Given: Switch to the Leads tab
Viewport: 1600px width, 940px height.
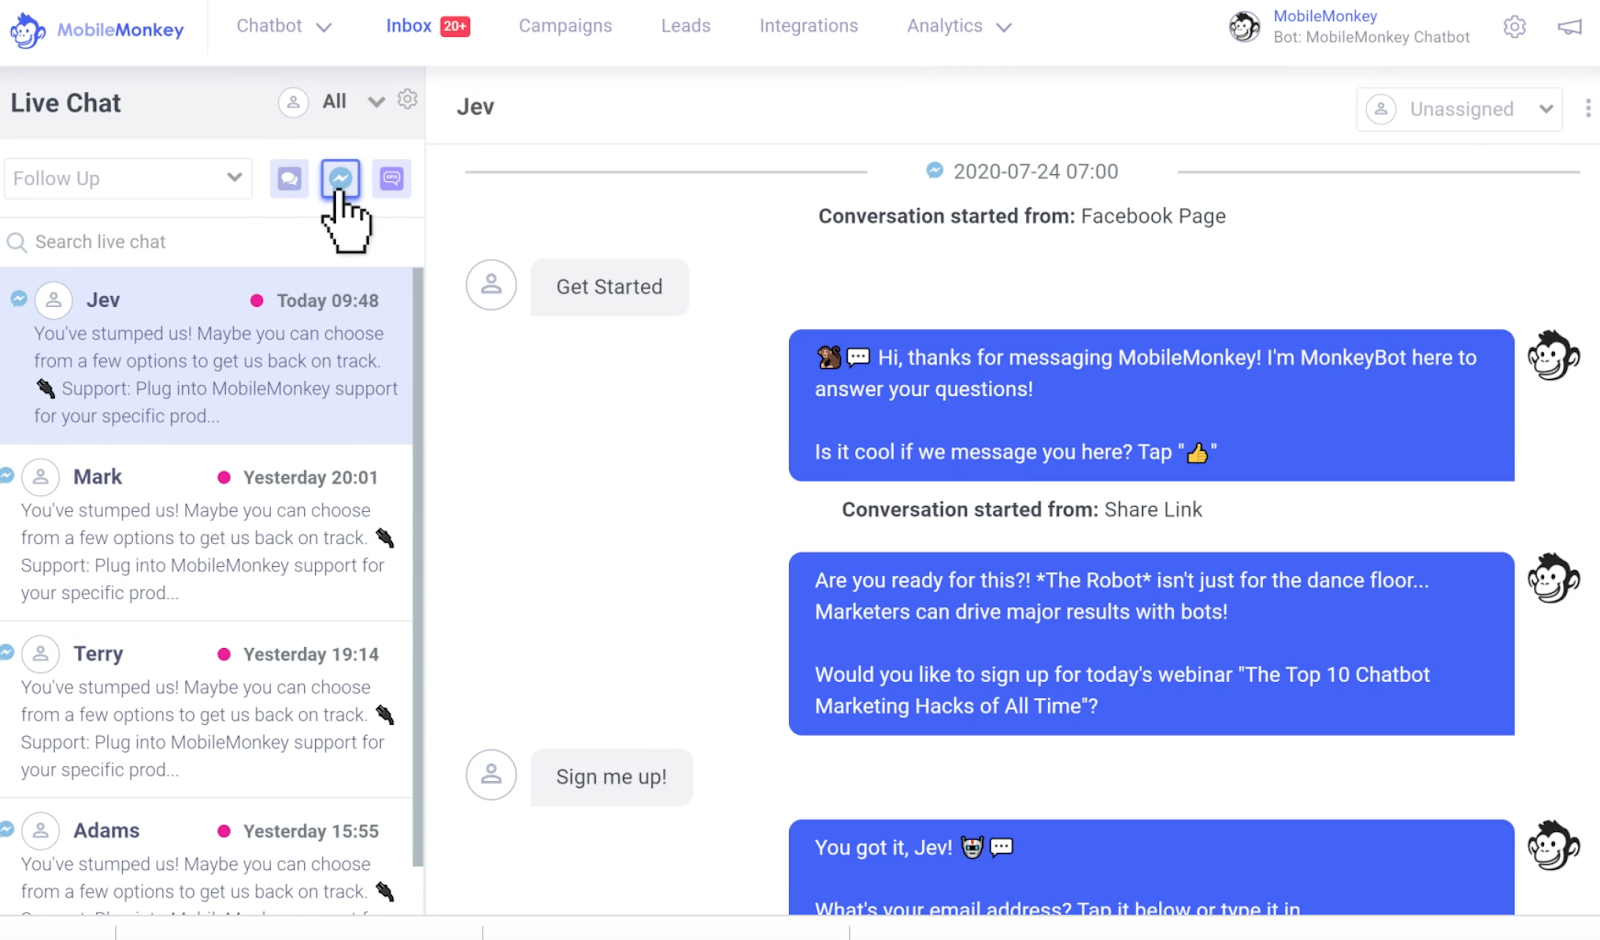Looking at the screenshot, I should coord(686,26).
